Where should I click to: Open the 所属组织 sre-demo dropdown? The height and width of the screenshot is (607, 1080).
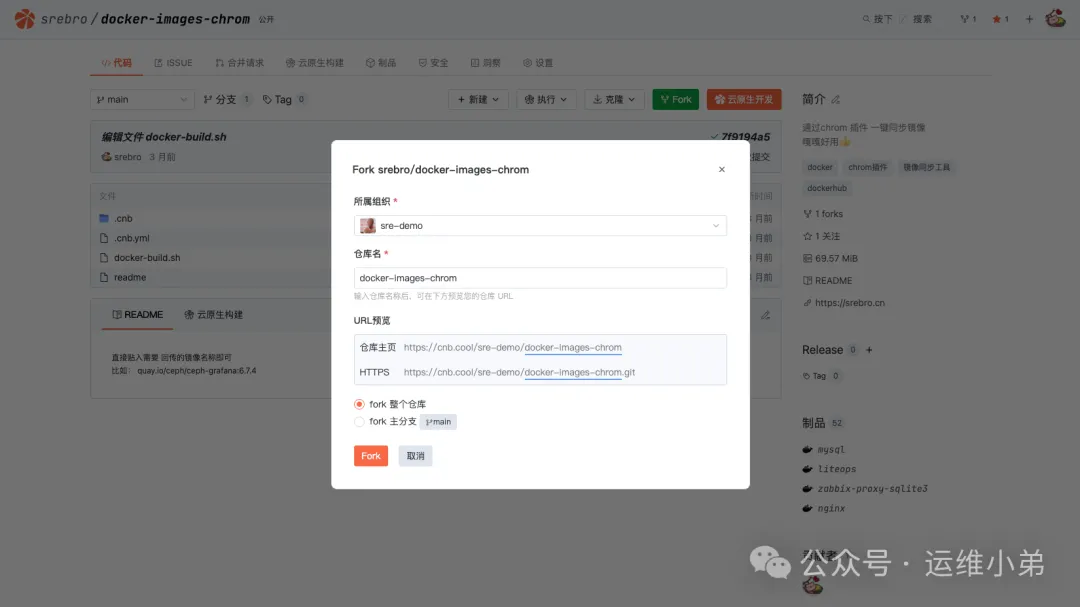540,225
